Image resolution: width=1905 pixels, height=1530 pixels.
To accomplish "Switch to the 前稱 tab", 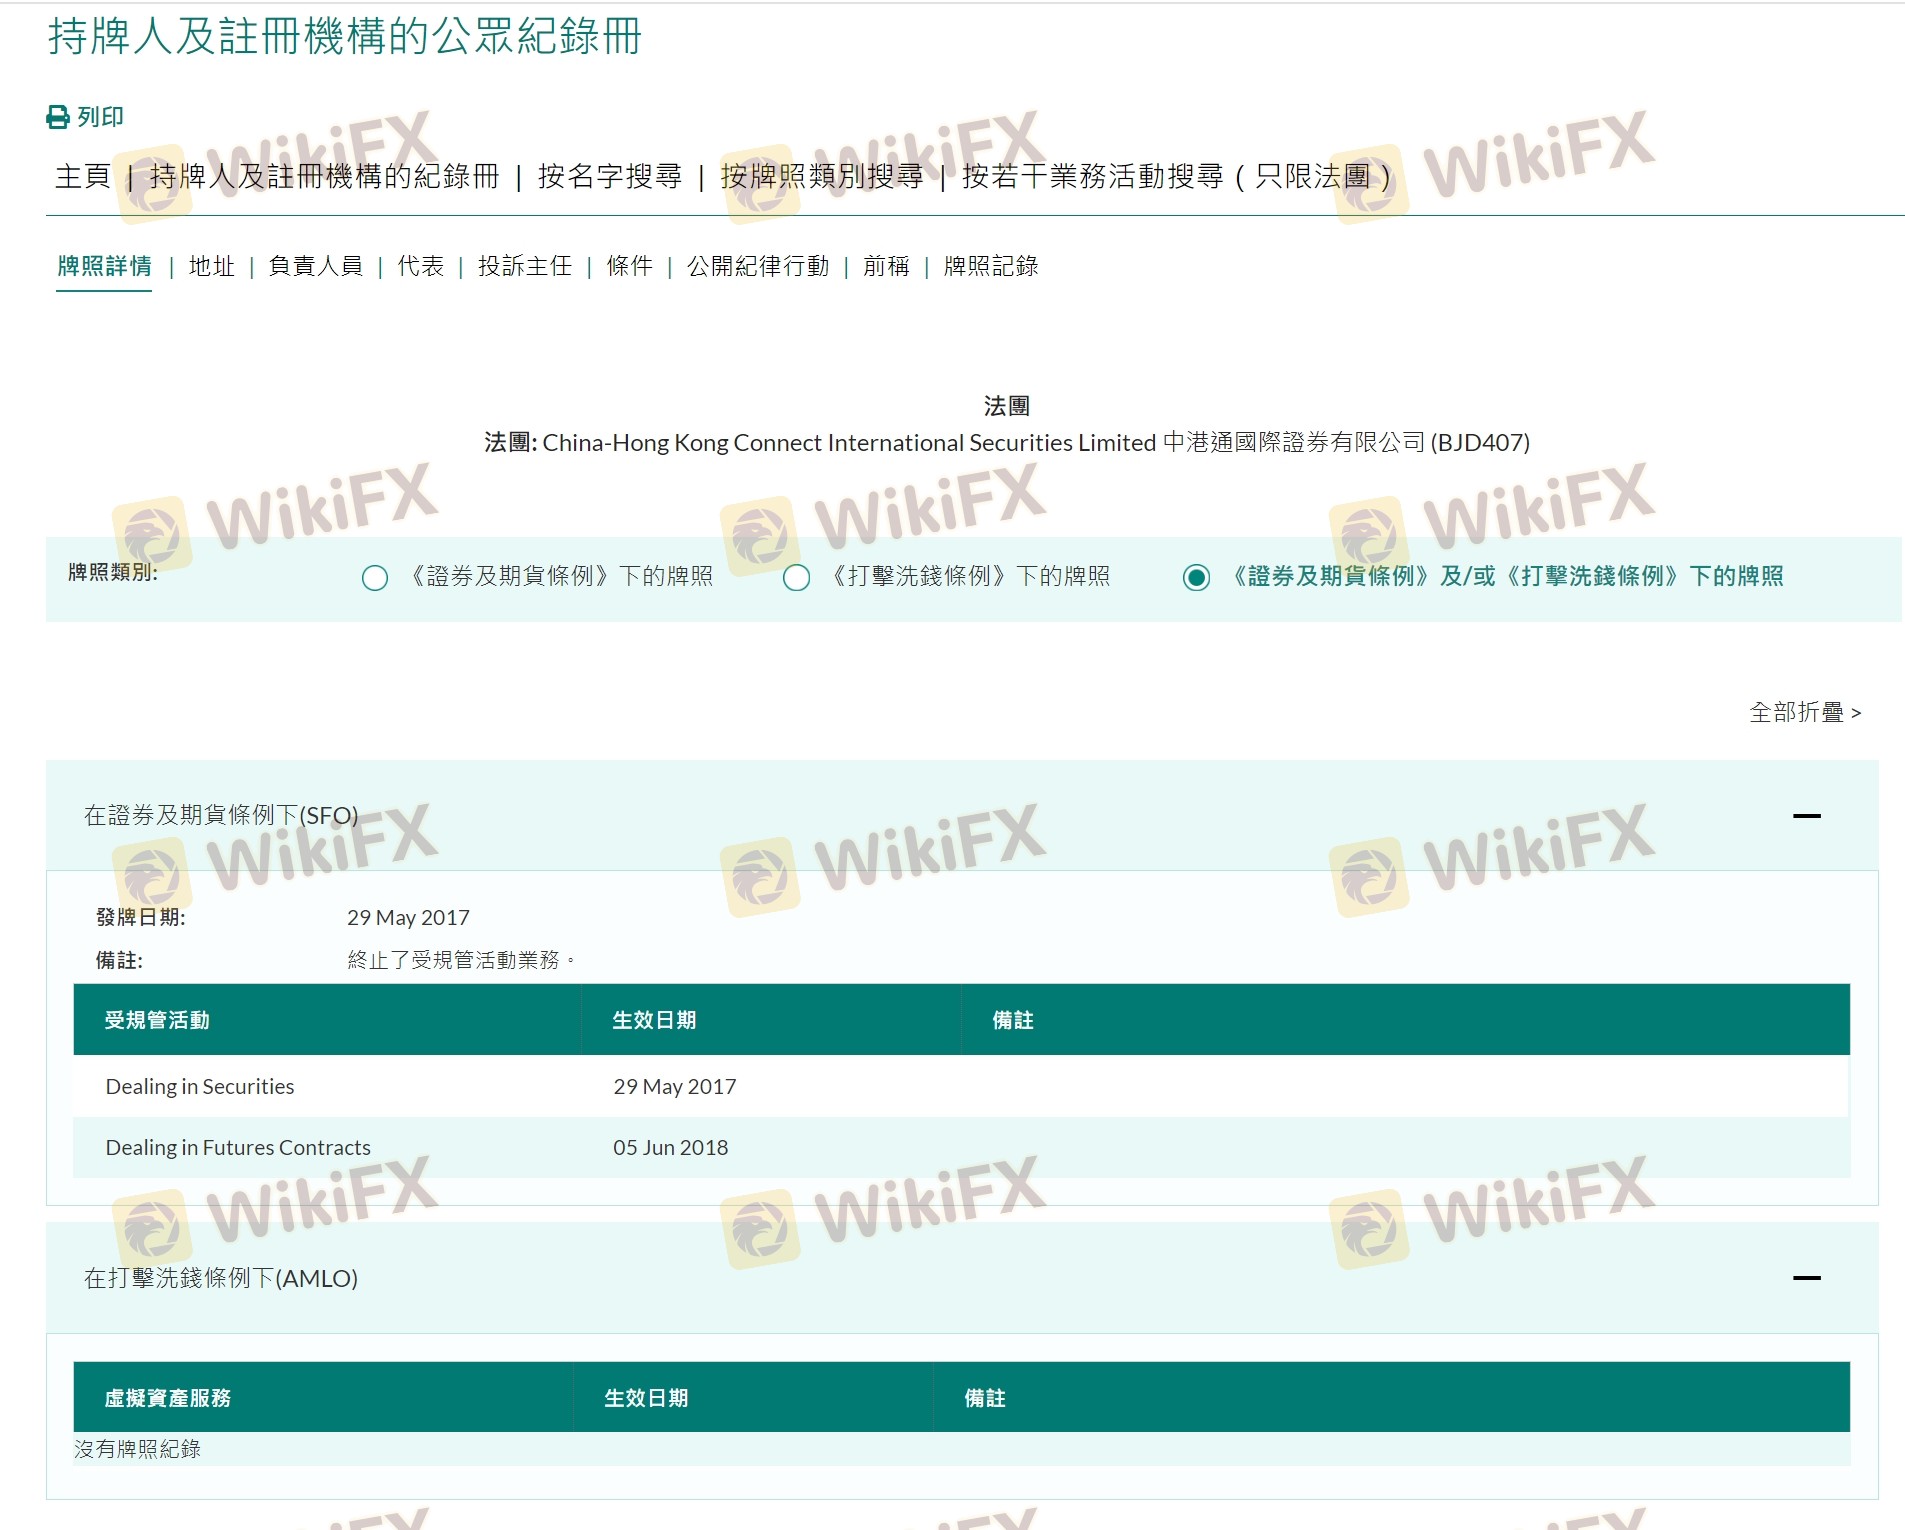I will click(886, 266).
